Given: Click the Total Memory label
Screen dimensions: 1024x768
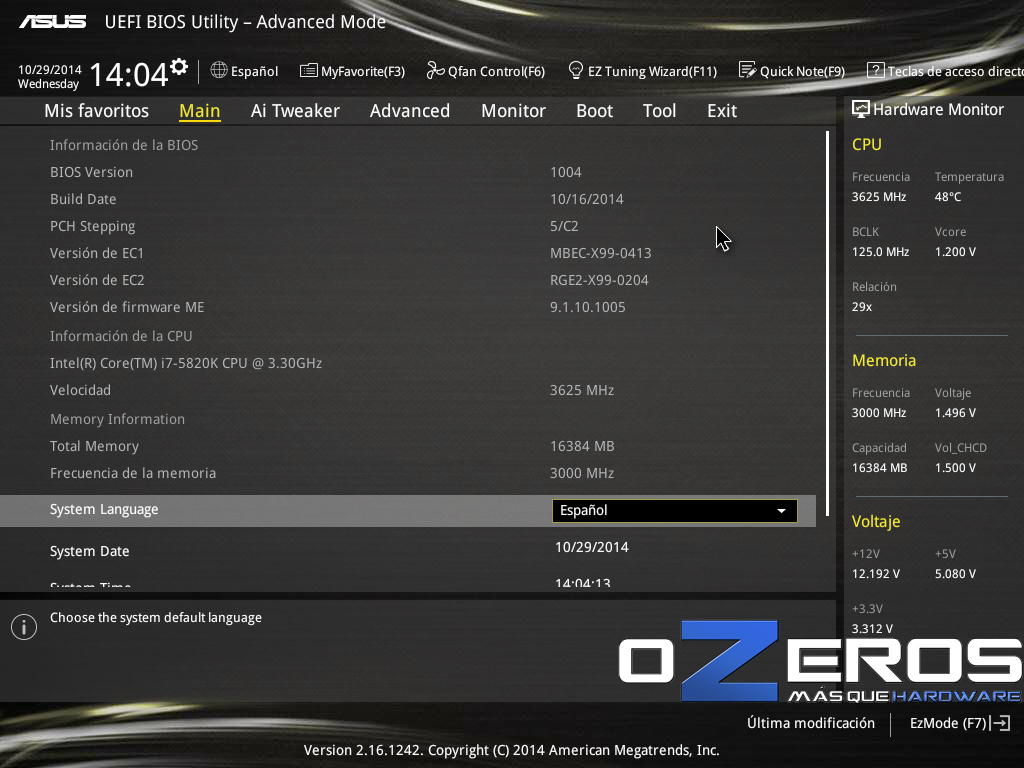Looking at the screenshot, I should tap(95, 447).
